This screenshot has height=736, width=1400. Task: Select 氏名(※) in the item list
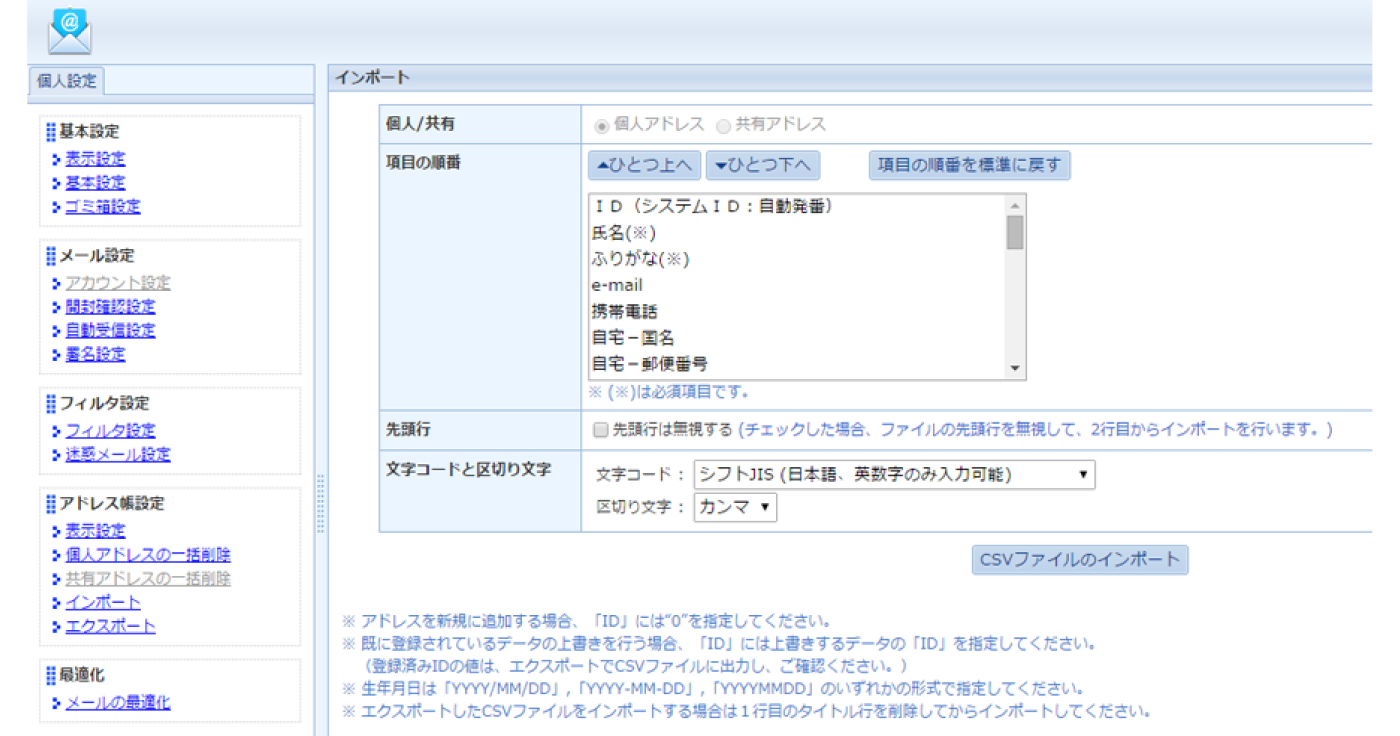coord(796,233)
